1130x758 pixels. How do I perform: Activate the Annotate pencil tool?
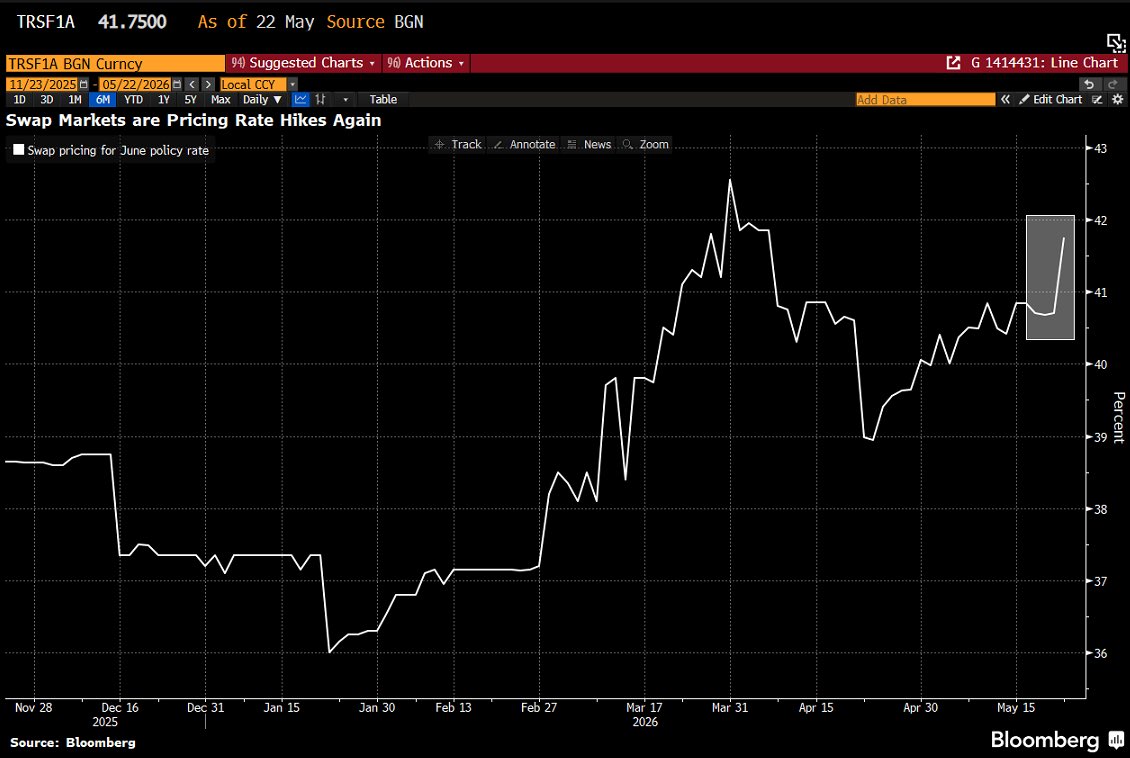coord(524,144)
